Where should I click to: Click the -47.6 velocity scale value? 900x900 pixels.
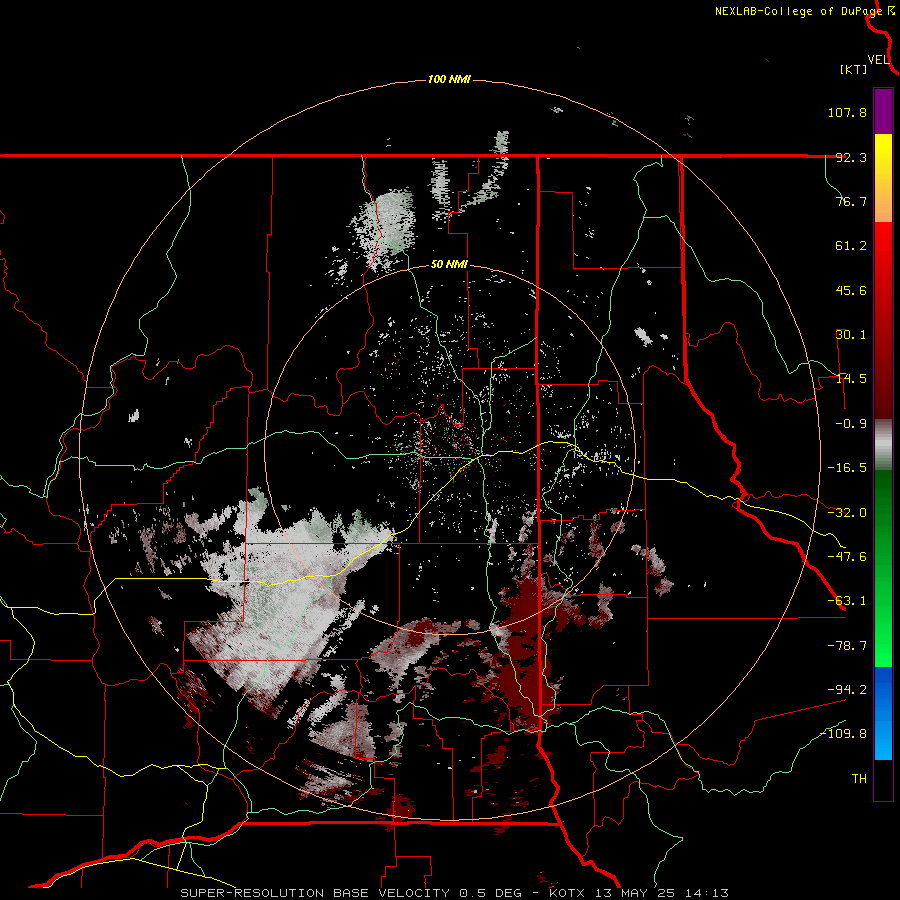point(847,557)
